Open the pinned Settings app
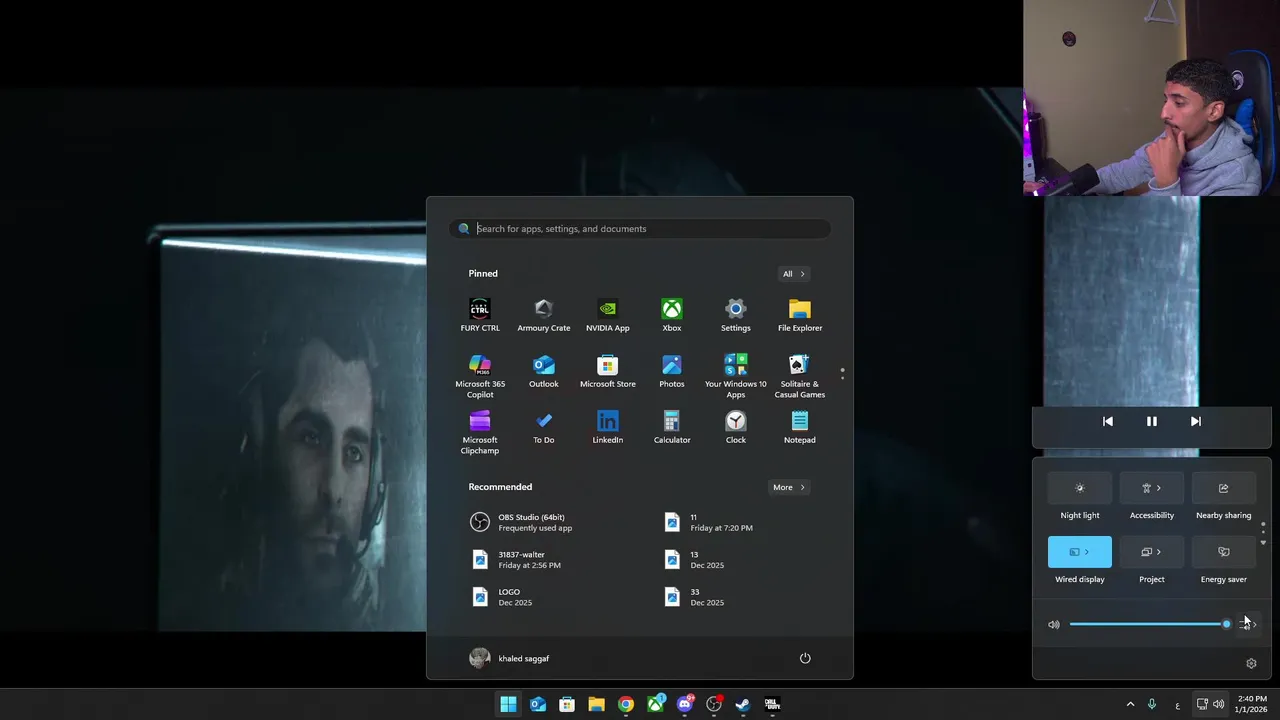Screen dimensions: 1280x720 coord(736,315)
